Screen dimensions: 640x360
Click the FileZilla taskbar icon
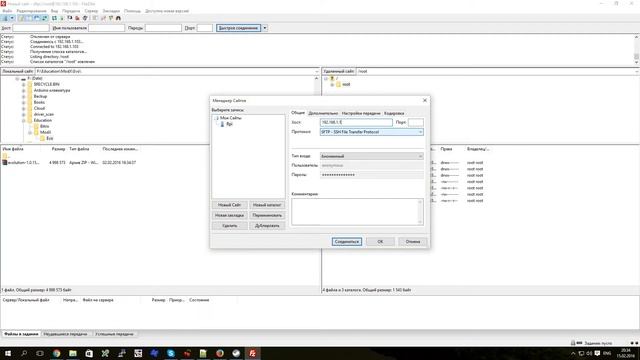click(x=252, y=353)
